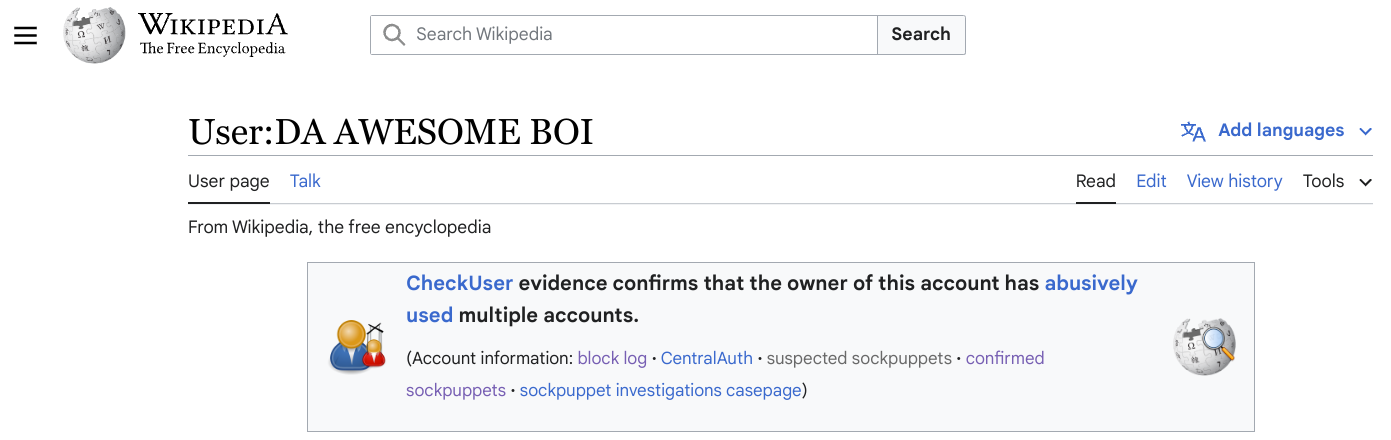Click the sockpuppet puppeteer icon
This screenshot has width=1391, height=440.
pyautogui.click(x=357, y=346)
